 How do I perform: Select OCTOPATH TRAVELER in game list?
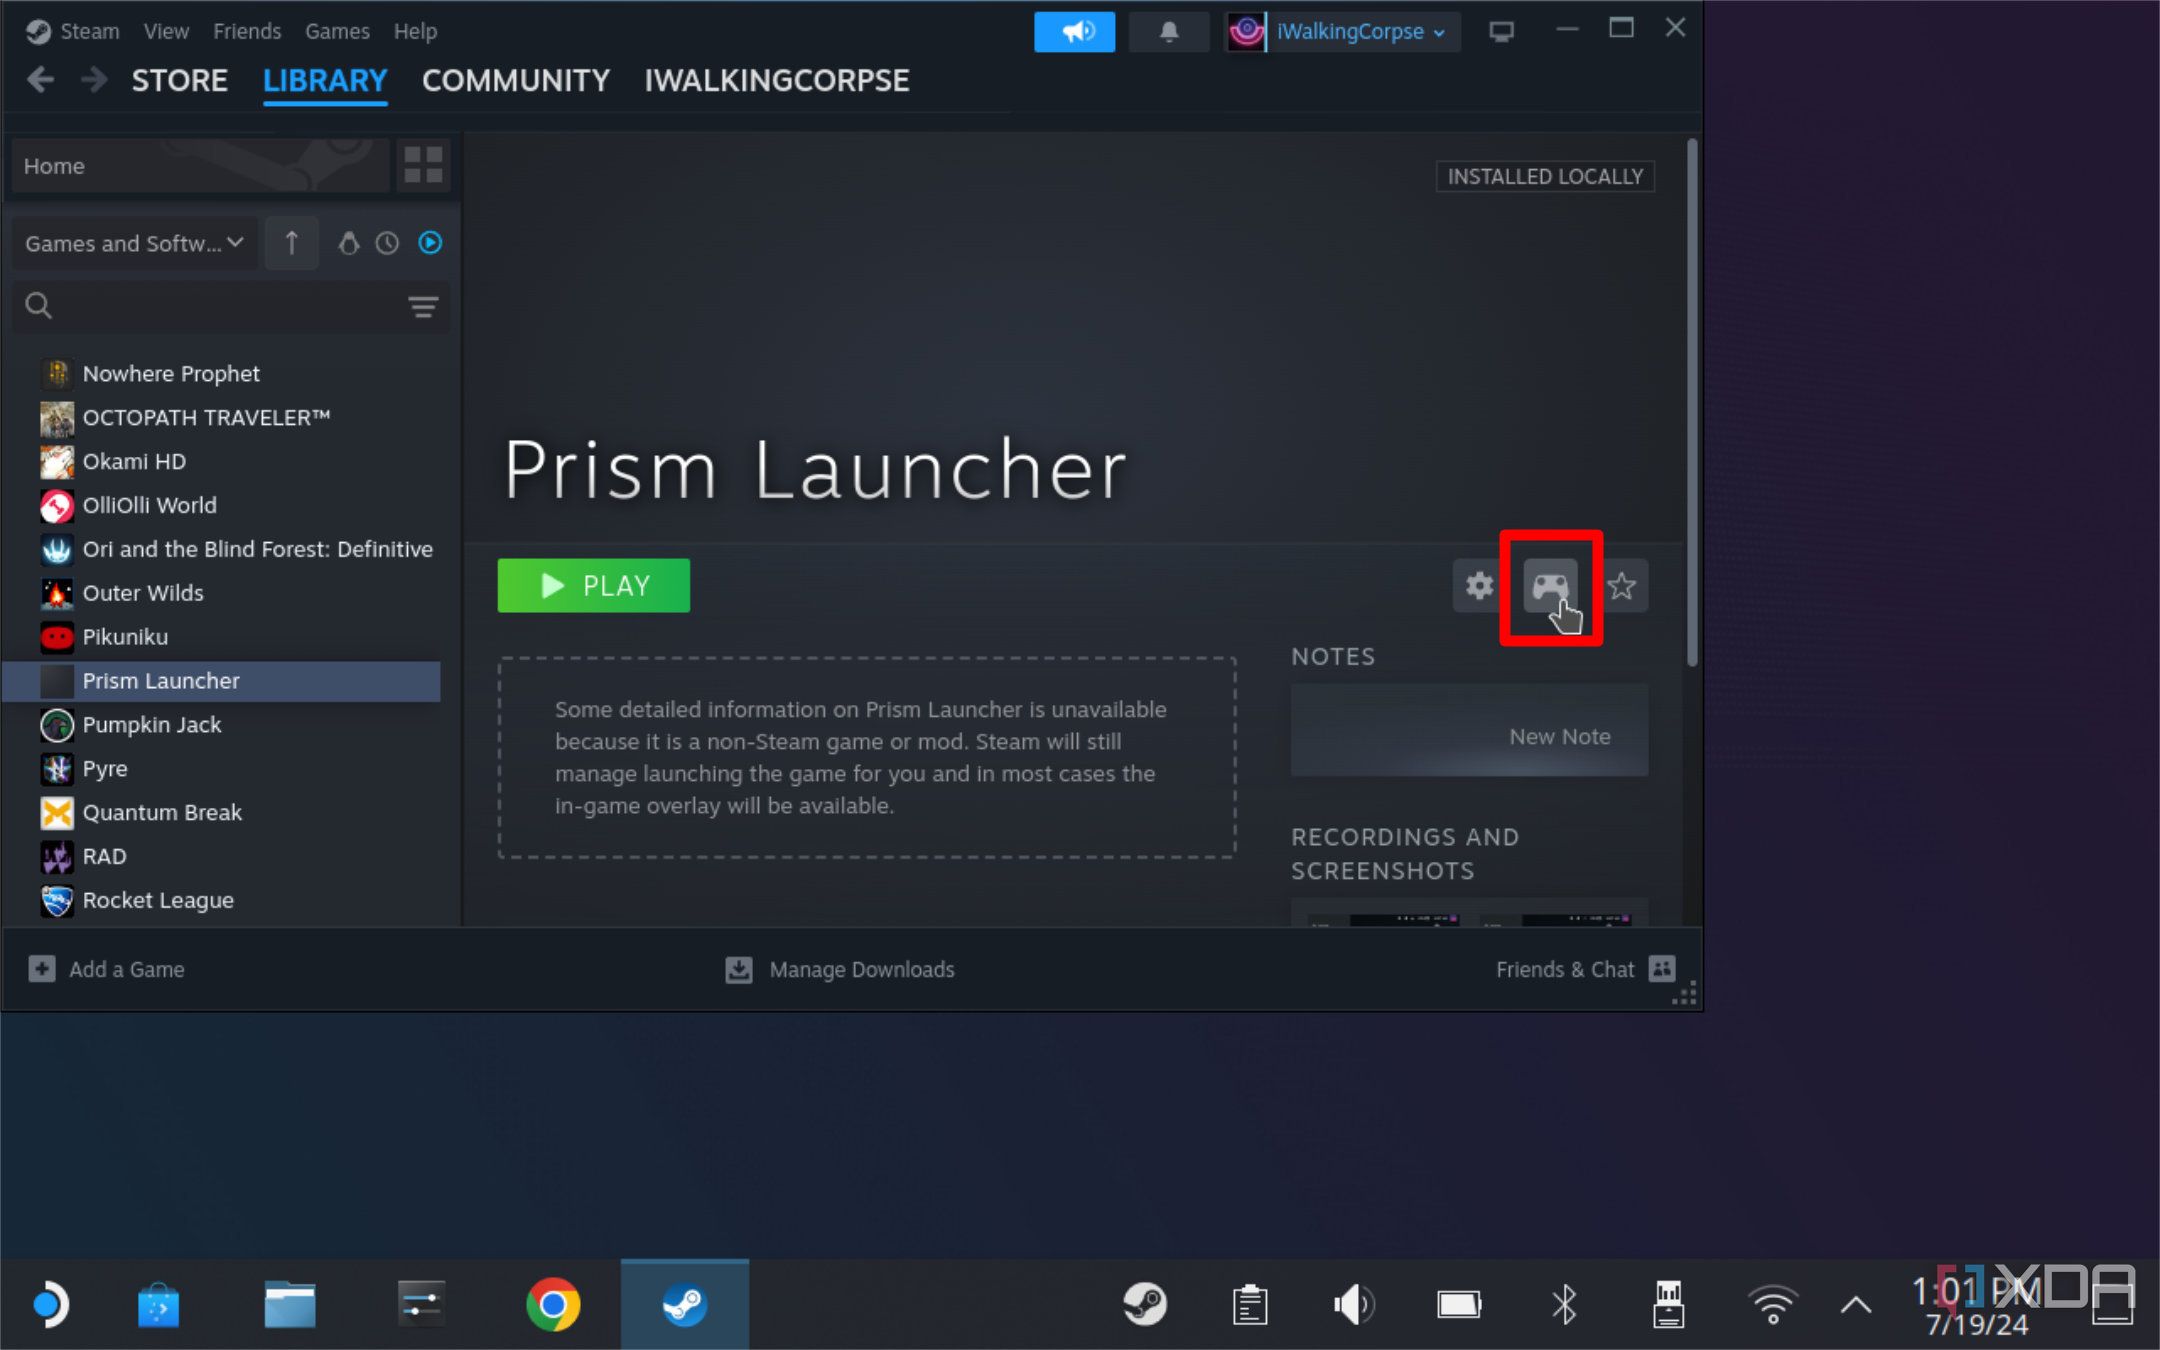tap(222, 417)
